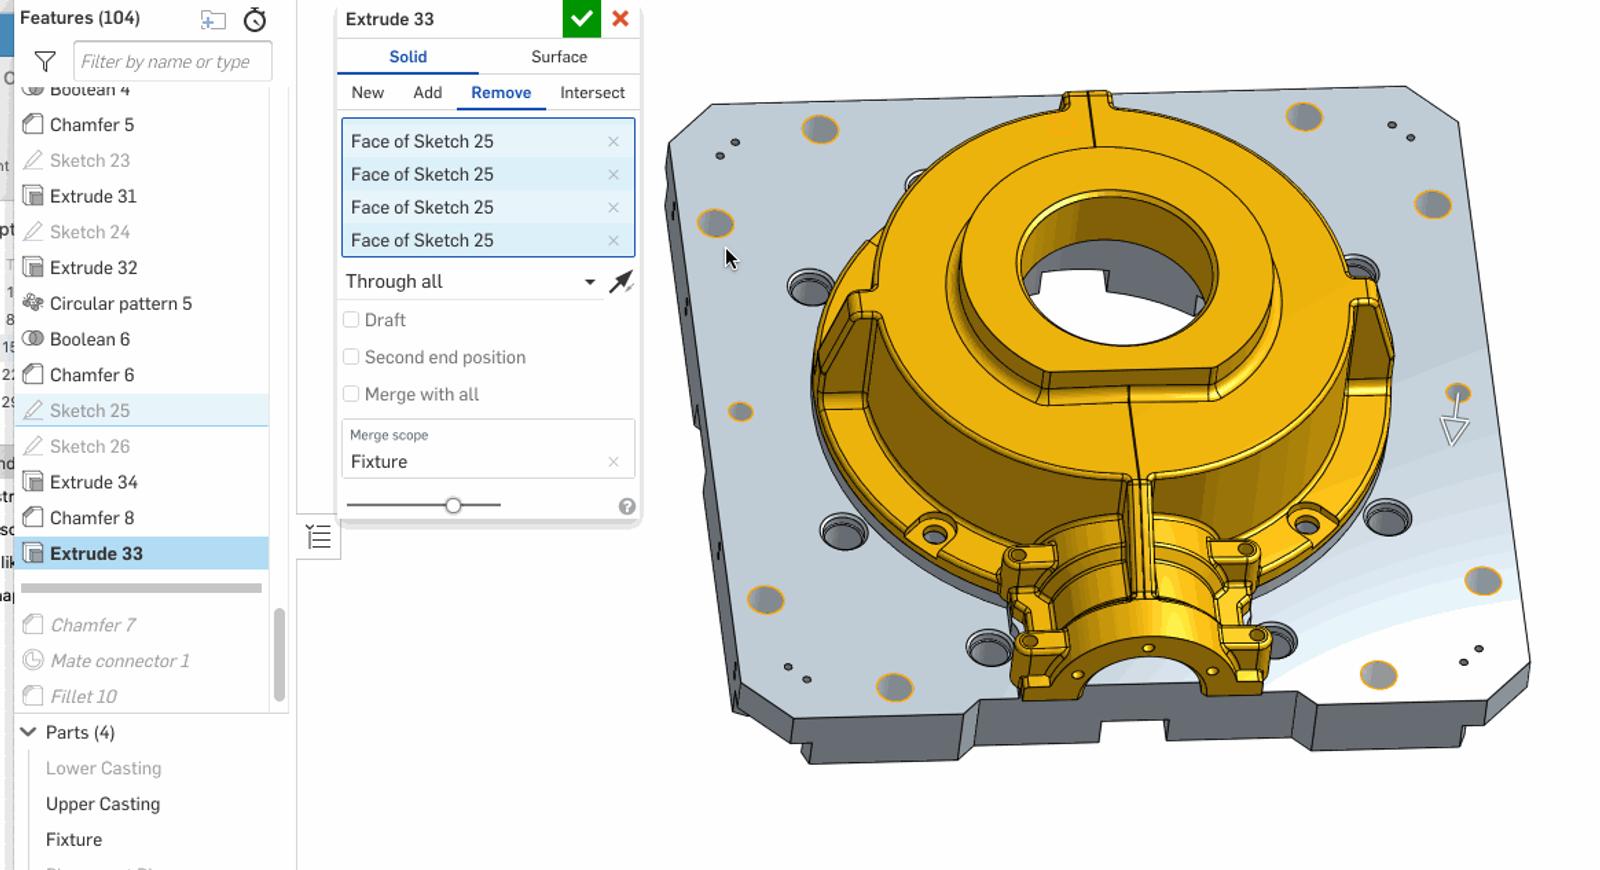The height and width of the screenshot is (870, 1600).
Task: Toggle the feature list panel icon
Action: (x=319, y=537)
